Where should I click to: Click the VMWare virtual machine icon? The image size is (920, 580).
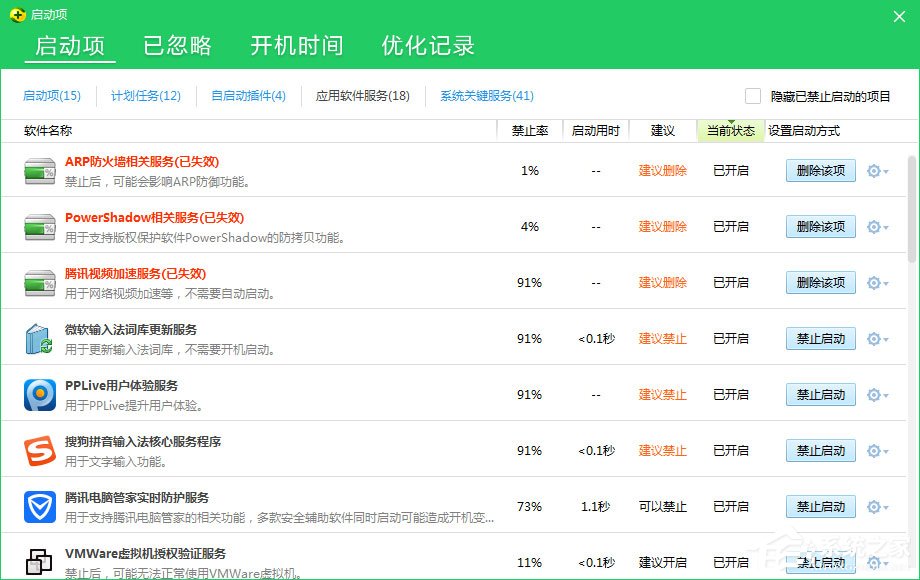pyautogui.click(x=38, y=558)
